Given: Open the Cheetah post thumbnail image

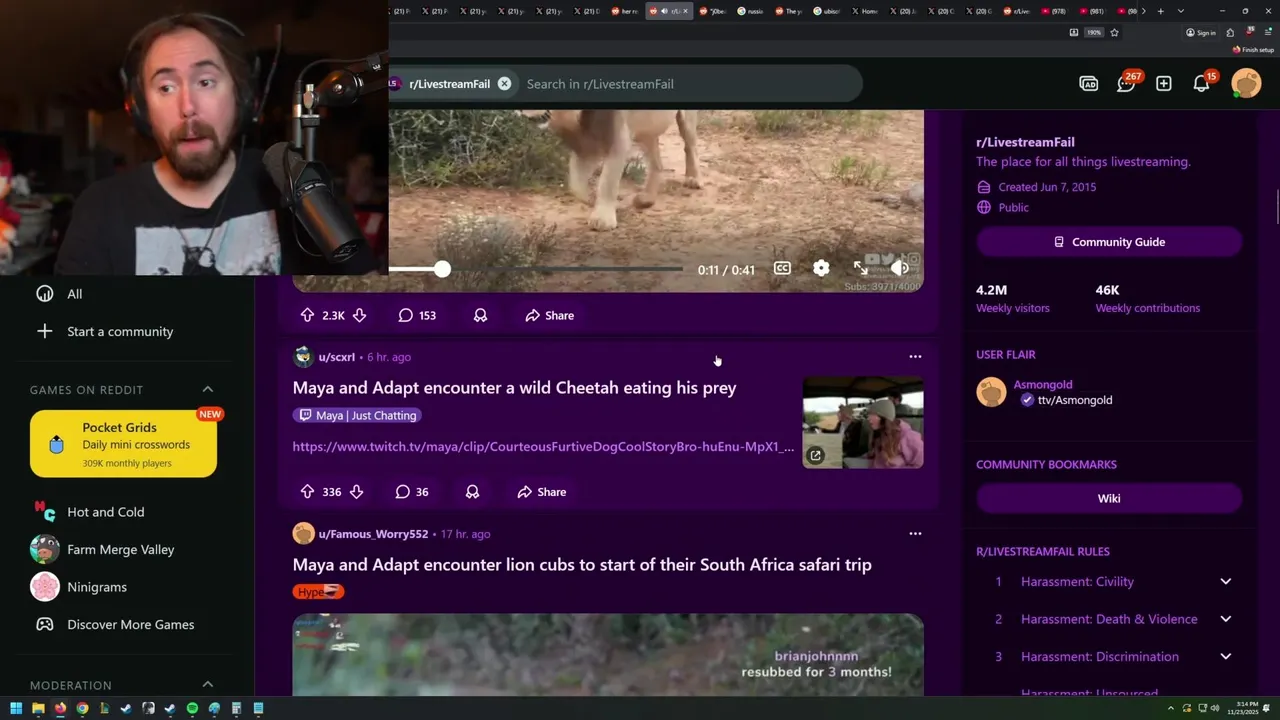Looking at the screenshot, I should point(863,422).
